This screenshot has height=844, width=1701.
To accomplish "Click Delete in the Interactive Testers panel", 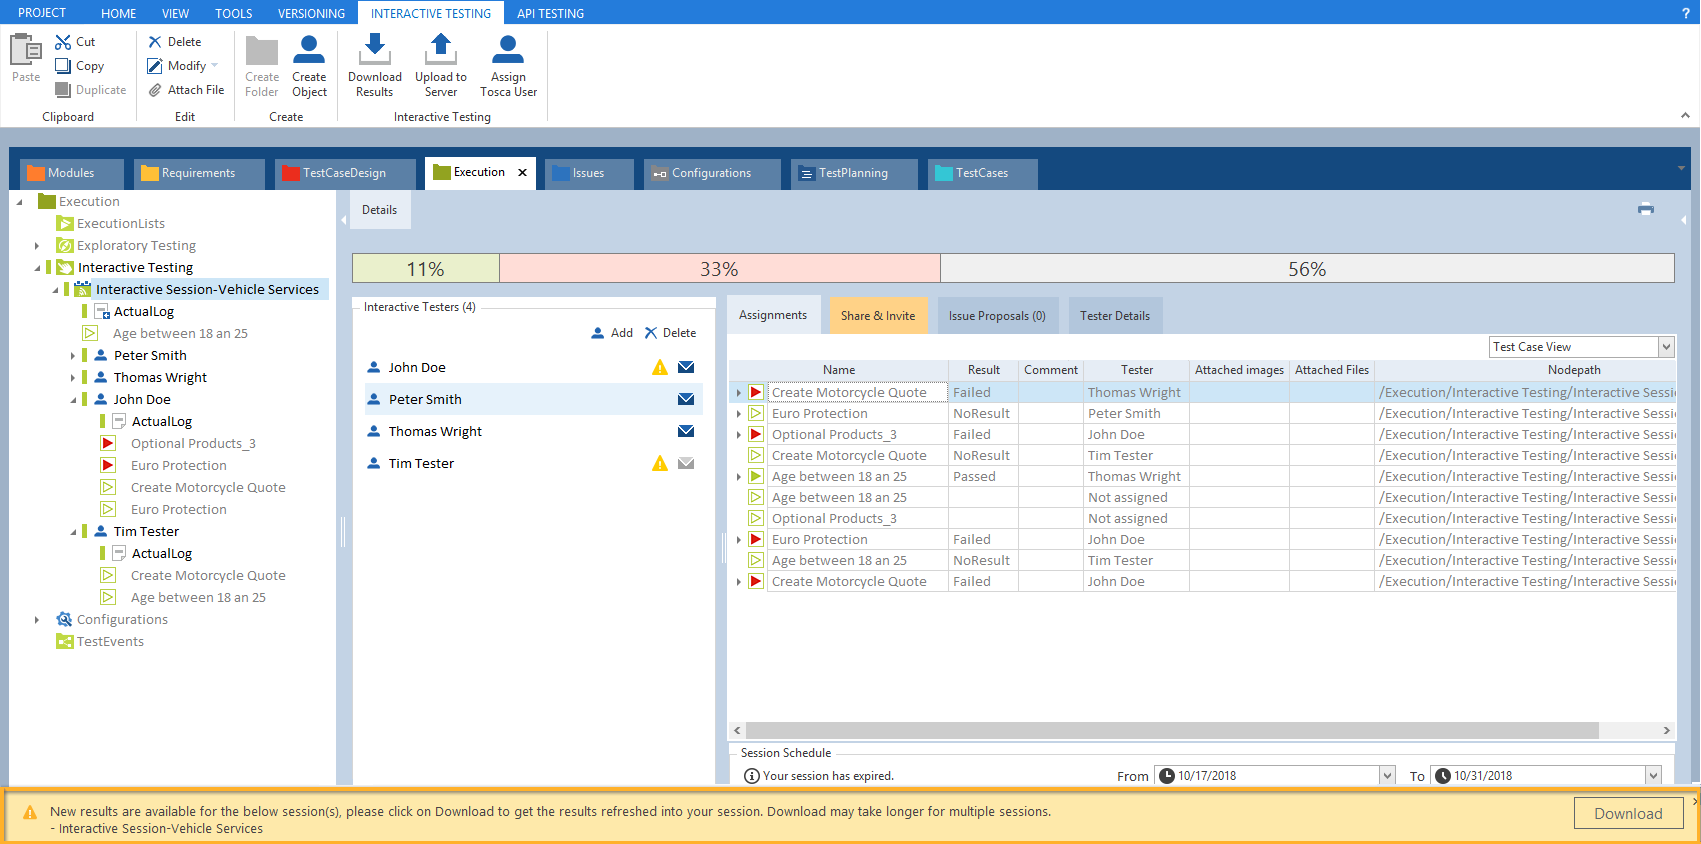I will (670, 333).
